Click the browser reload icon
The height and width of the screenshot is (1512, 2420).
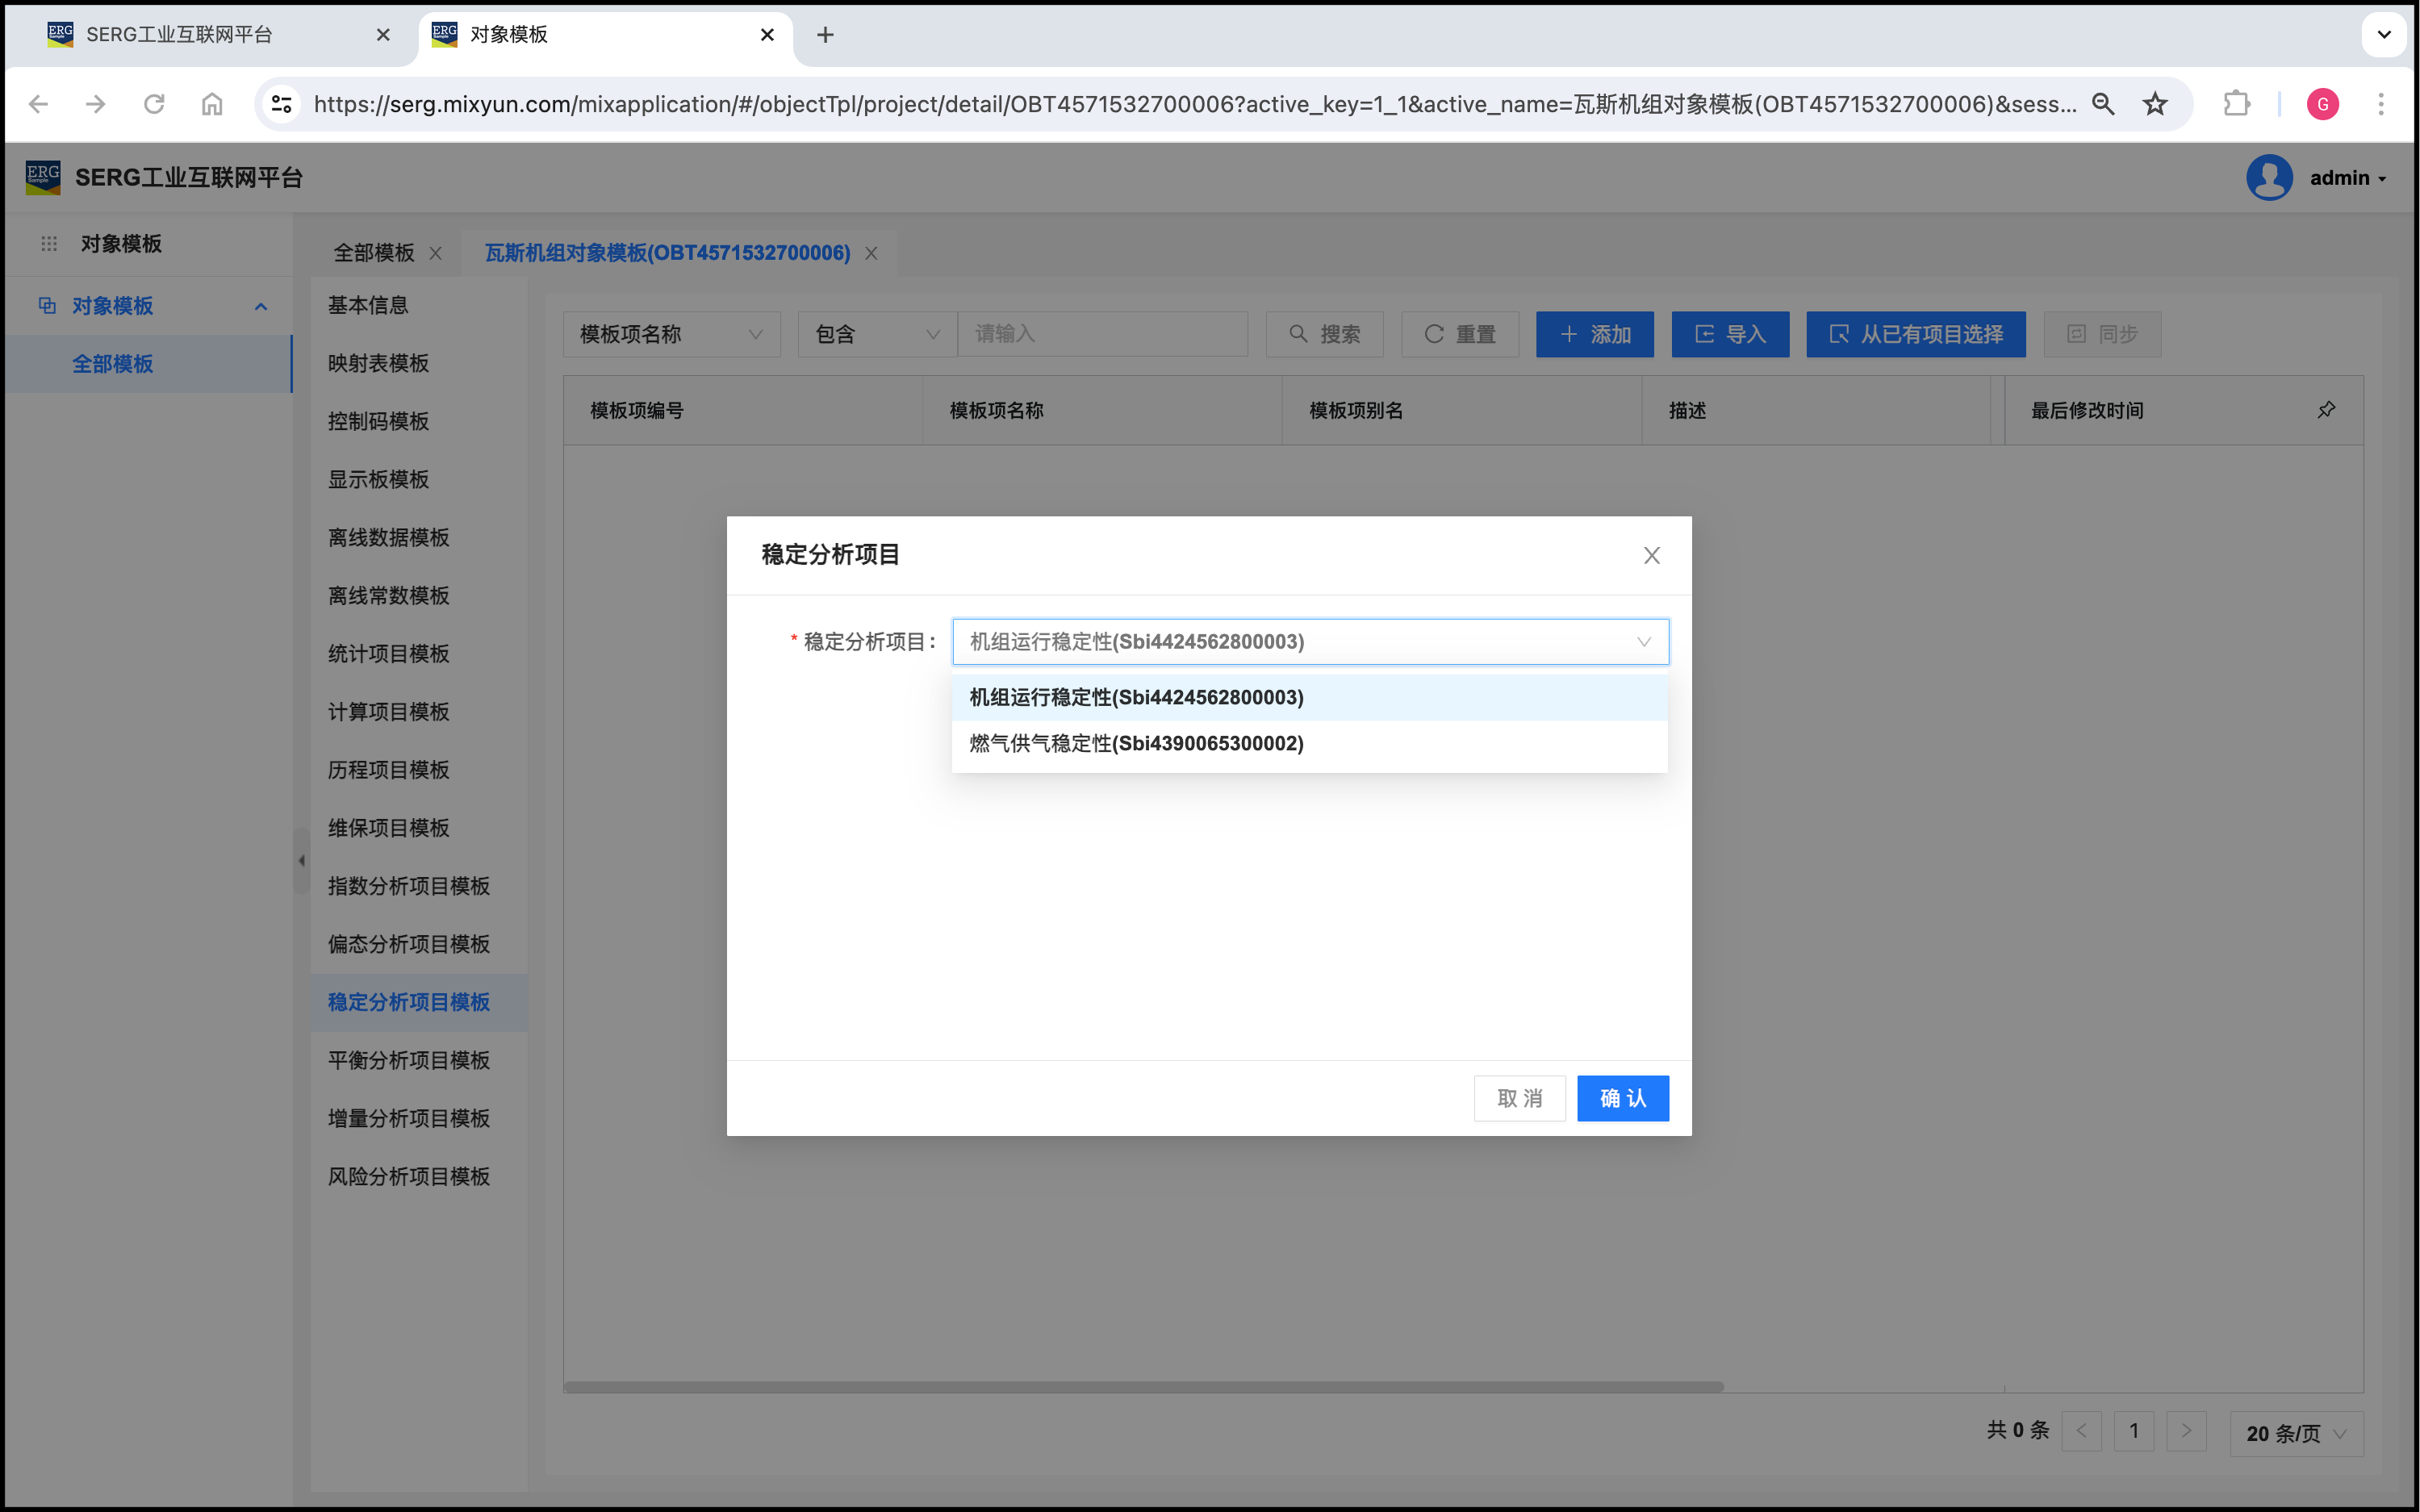[x=153, y=104]
